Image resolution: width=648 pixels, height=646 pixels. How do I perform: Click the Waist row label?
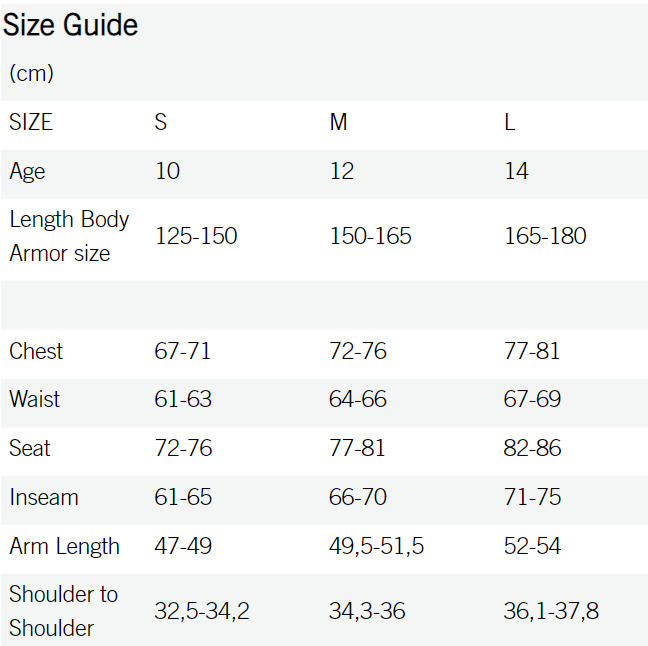35,399
